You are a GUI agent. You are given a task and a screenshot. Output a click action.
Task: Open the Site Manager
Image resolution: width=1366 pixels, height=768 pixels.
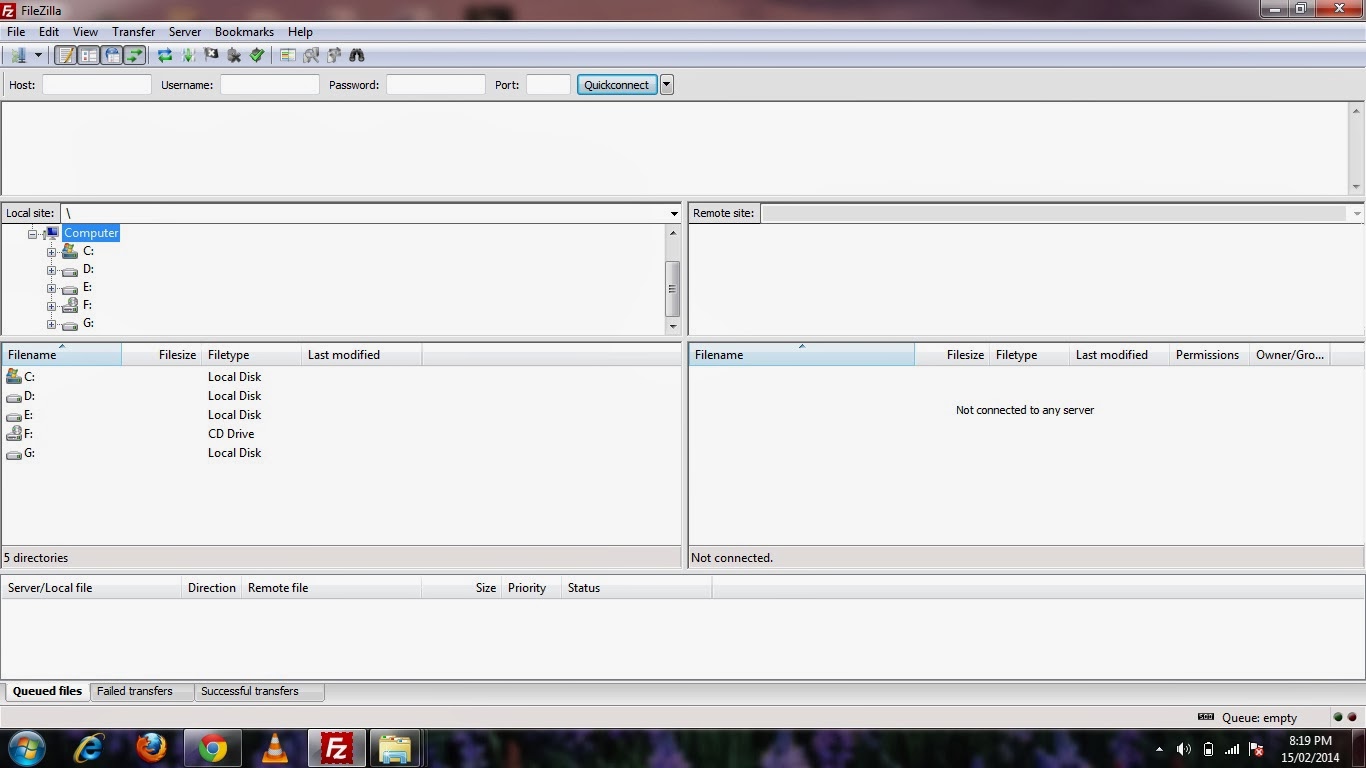click(x=19, y=56)
